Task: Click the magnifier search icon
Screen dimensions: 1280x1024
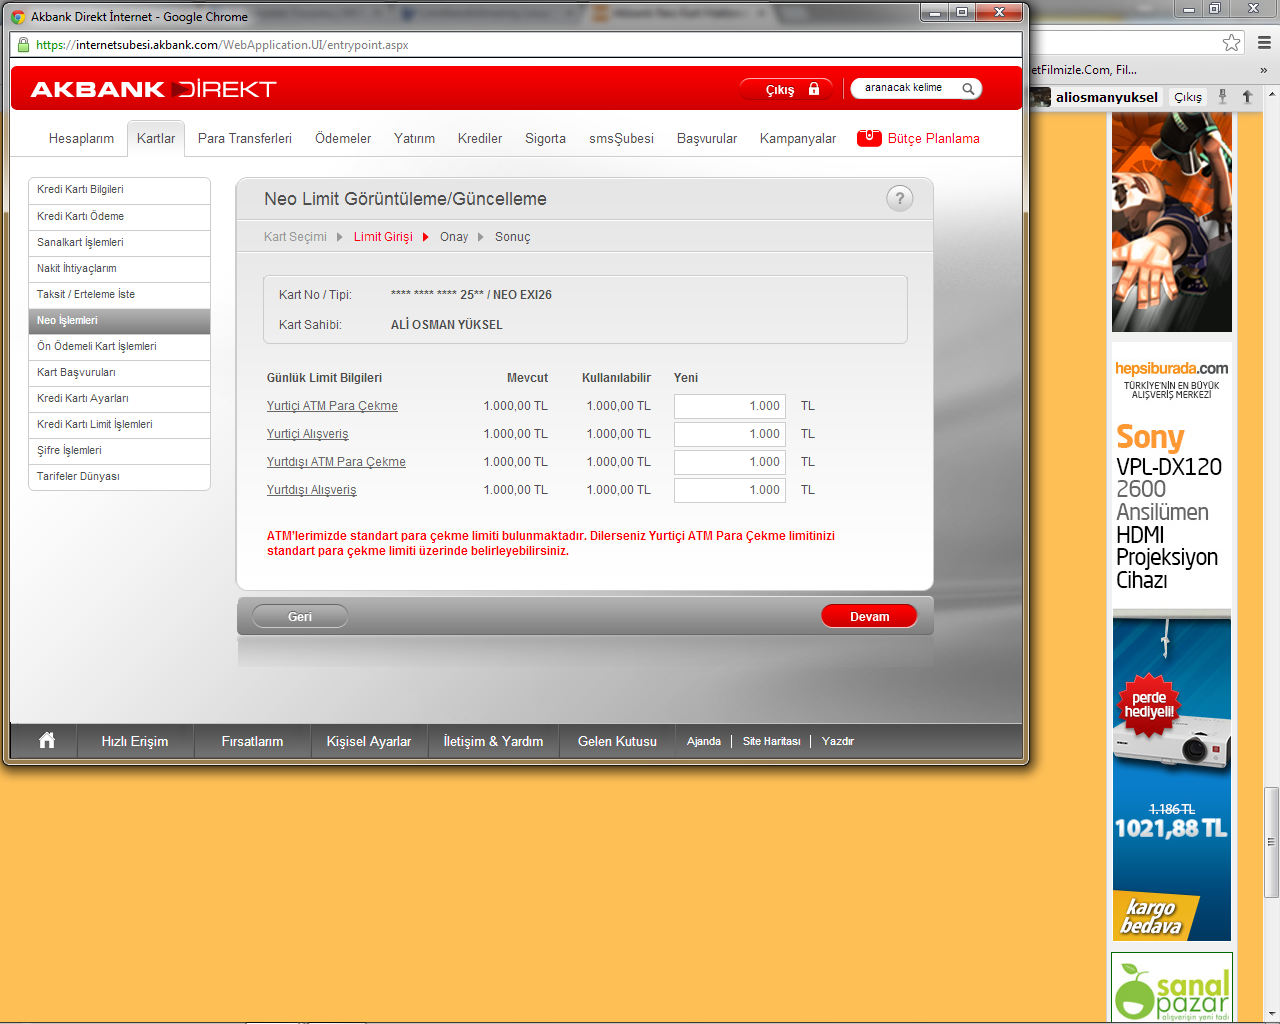Action: [x=968, y=89]
